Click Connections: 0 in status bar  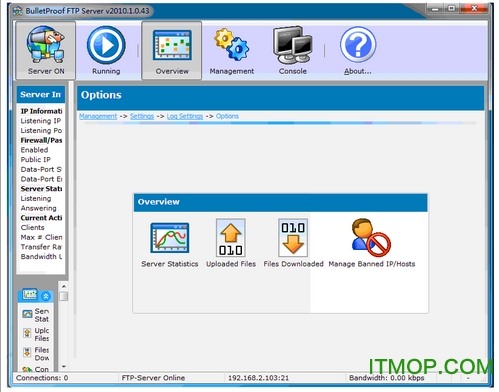point(42,378)
